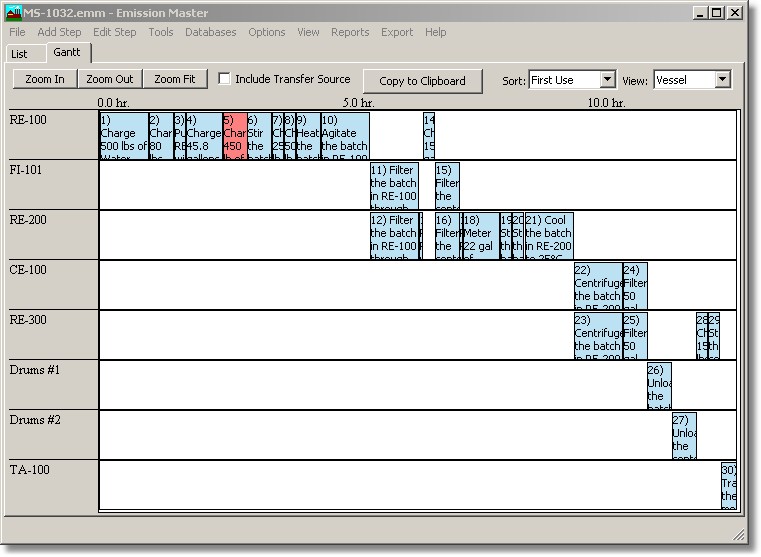The image size is (761, 557).
Task: Select step 6 Stir the batch bar
Action: (x=259, y=136)
